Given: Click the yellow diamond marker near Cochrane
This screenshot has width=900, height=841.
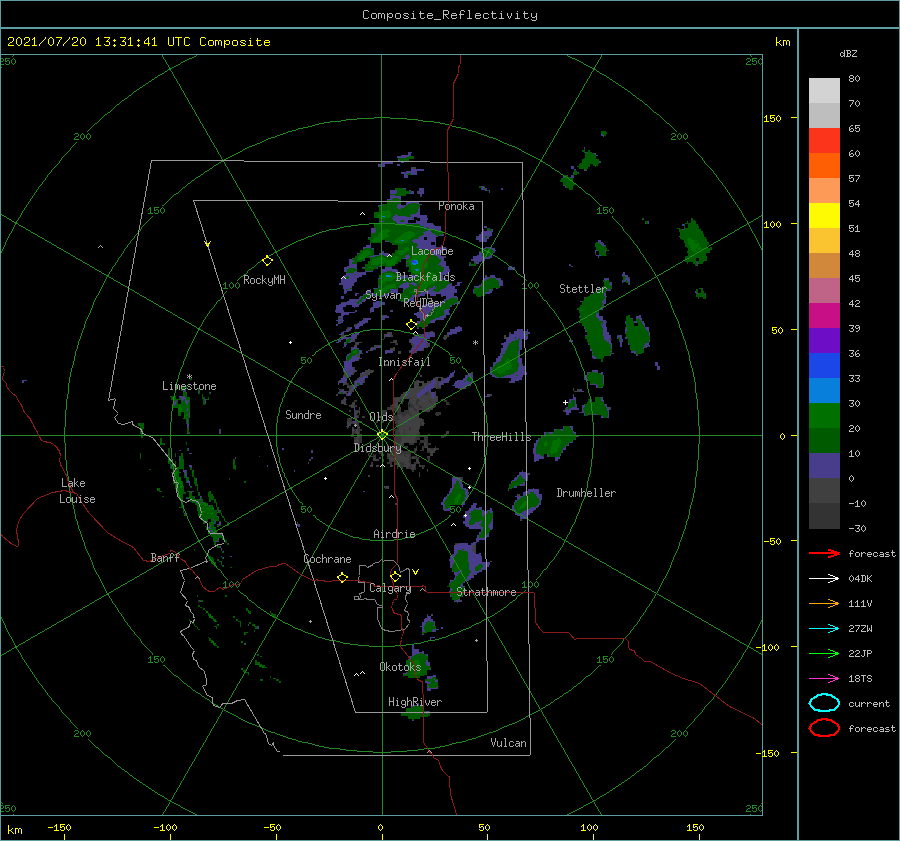Looking at the screenshot, I should [x=342, y=577].
